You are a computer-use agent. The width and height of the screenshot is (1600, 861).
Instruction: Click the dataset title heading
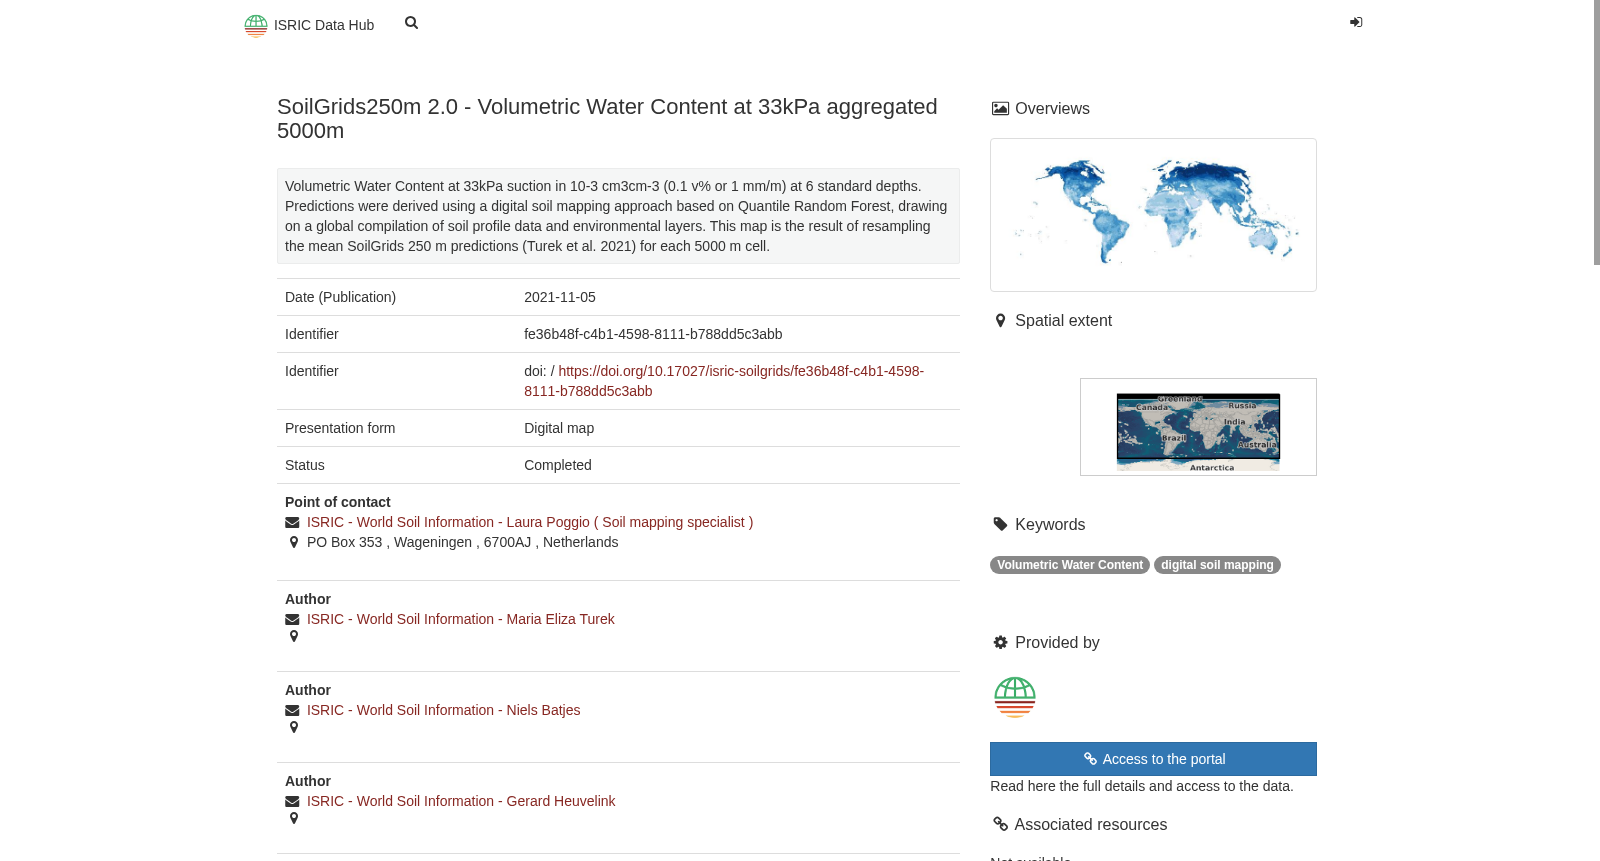pos(607,119)
